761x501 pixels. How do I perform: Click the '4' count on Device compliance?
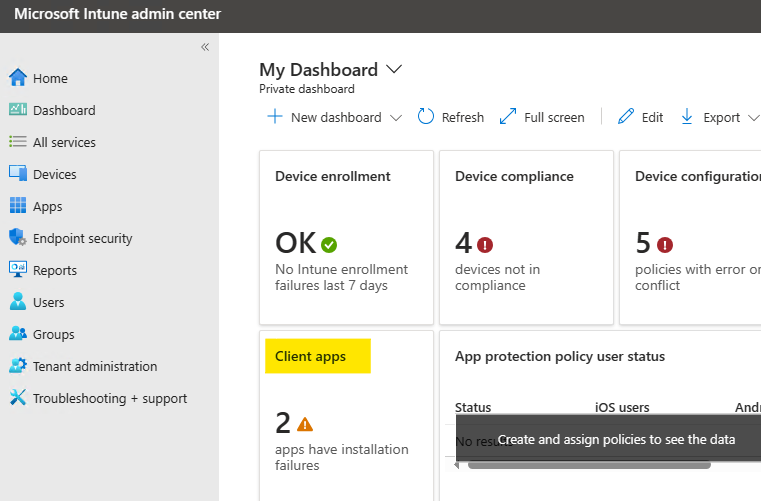pos(463,243)
